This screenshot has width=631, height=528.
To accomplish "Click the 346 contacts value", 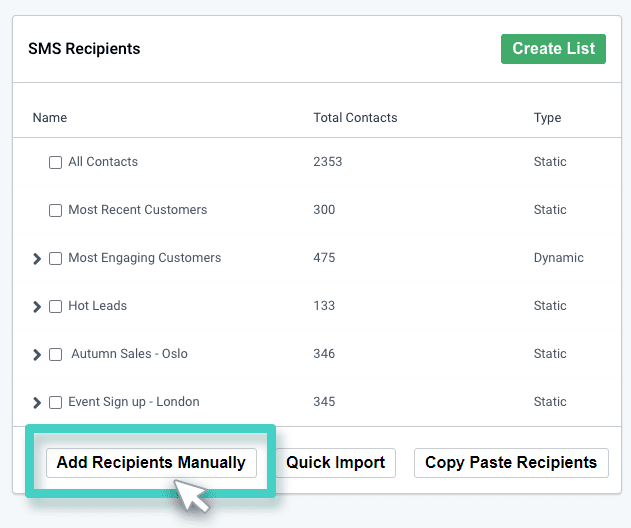I will (x=324, y=354).
